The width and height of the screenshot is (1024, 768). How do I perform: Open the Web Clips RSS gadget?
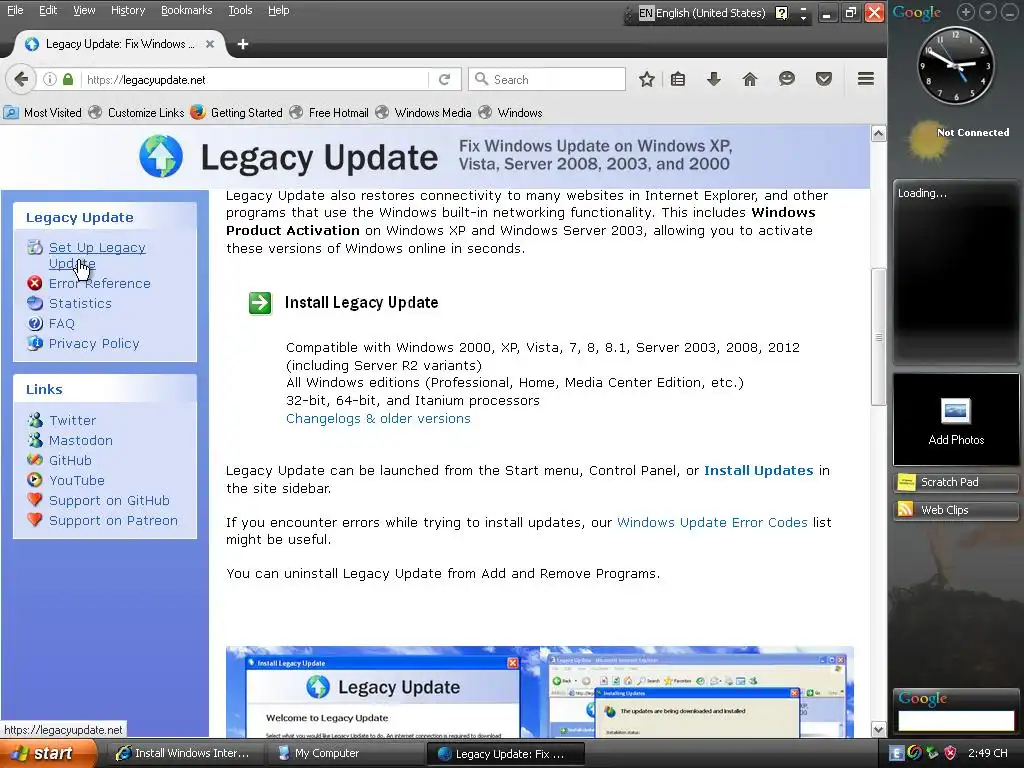955,510
